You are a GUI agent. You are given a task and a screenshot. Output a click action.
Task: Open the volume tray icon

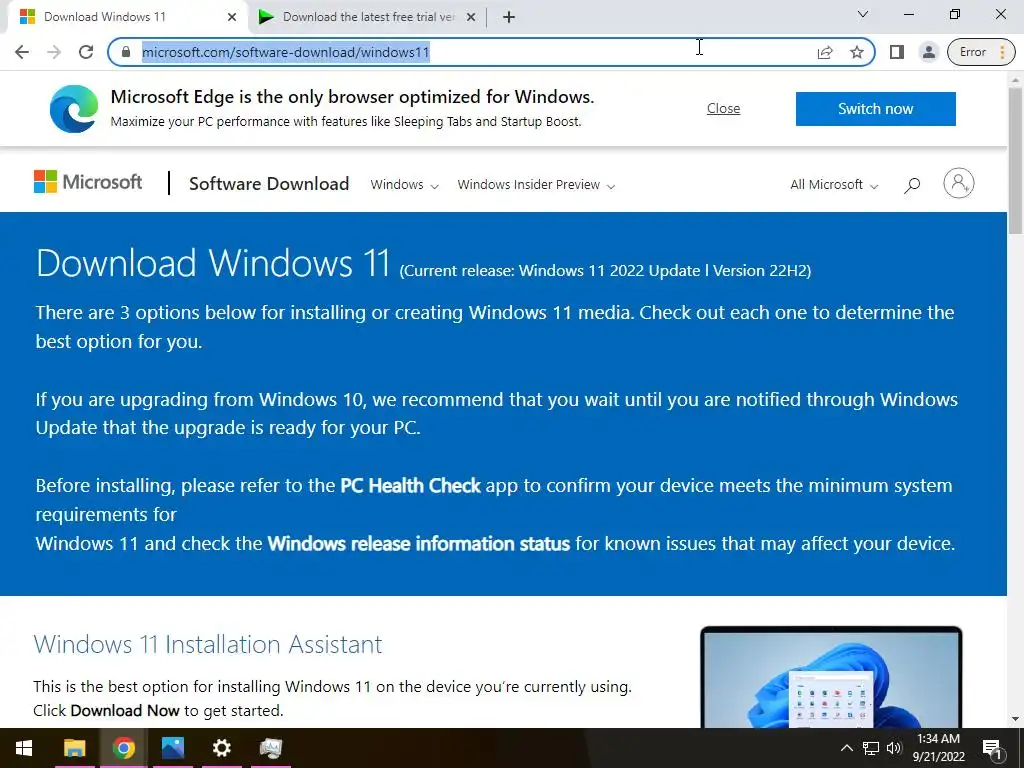tap(894, 748)
